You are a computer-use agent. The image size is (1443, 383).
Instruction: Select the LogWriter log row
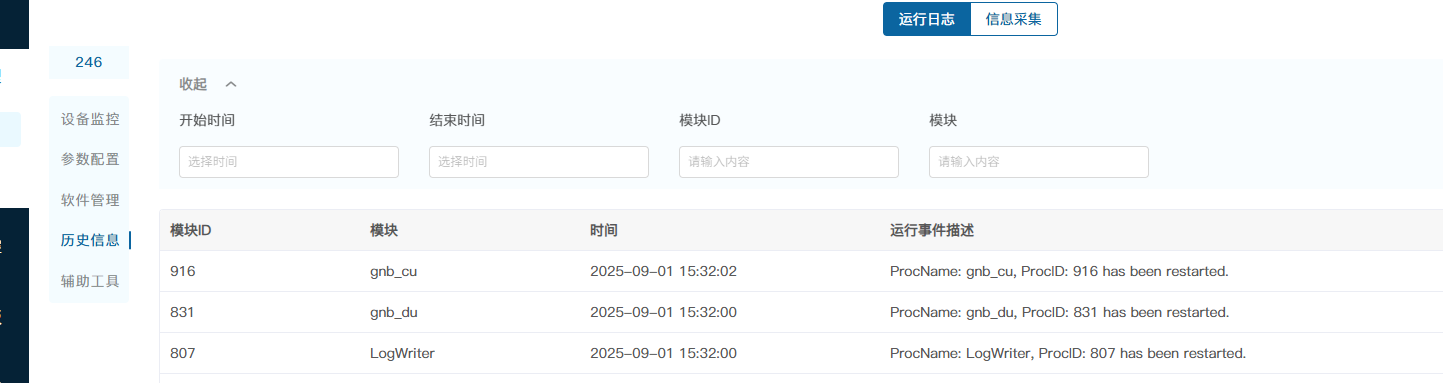click(x=801, y=353)
